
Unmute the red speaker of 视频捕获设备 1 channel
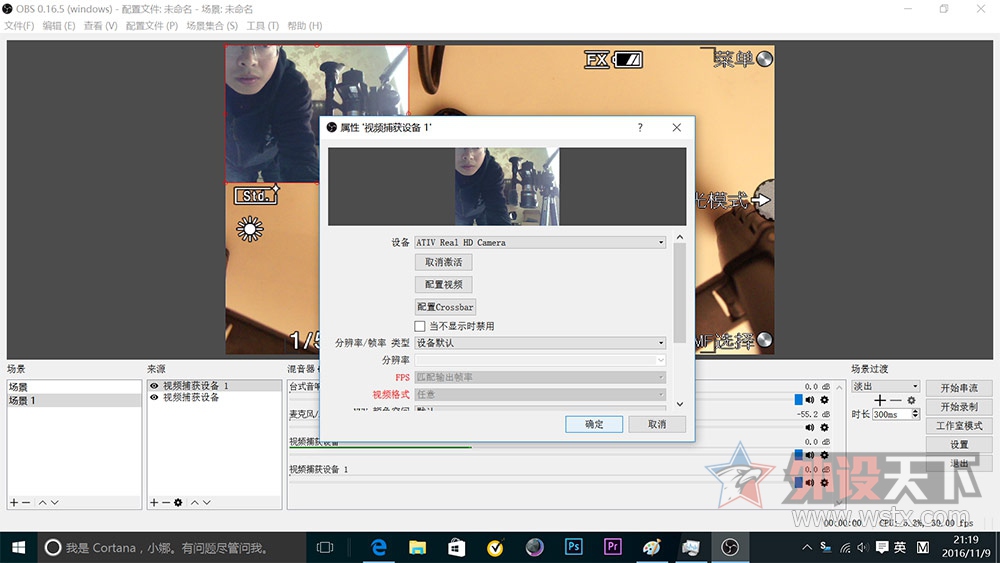tap(810, 483)
